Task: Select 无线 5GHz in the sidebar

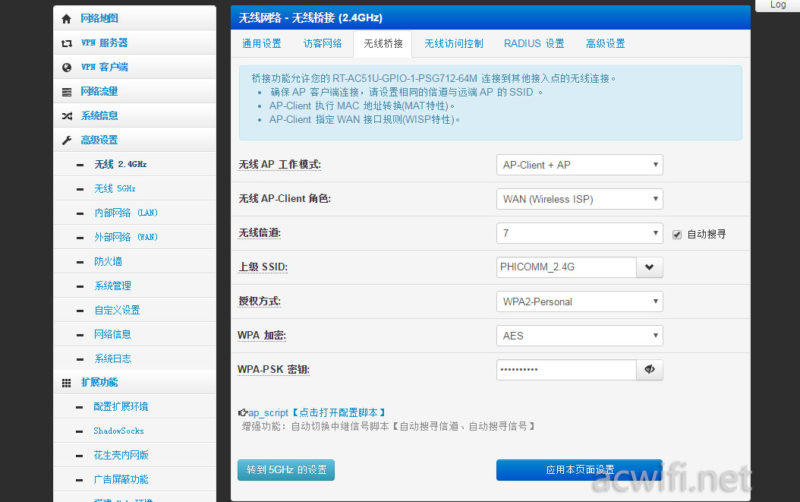Action: 135,189
